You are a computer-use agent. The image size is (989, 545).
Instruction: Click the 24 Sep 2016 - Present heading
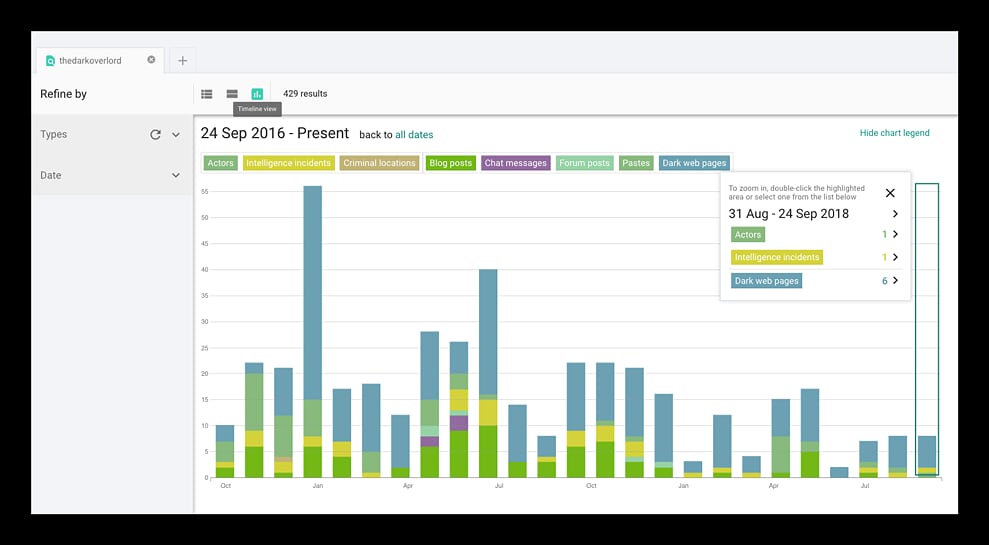(275, 133)
